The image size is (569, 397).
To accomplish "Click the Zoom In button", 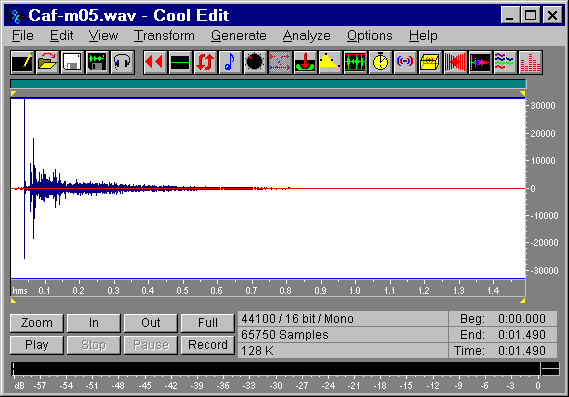I will click(94, 323).
